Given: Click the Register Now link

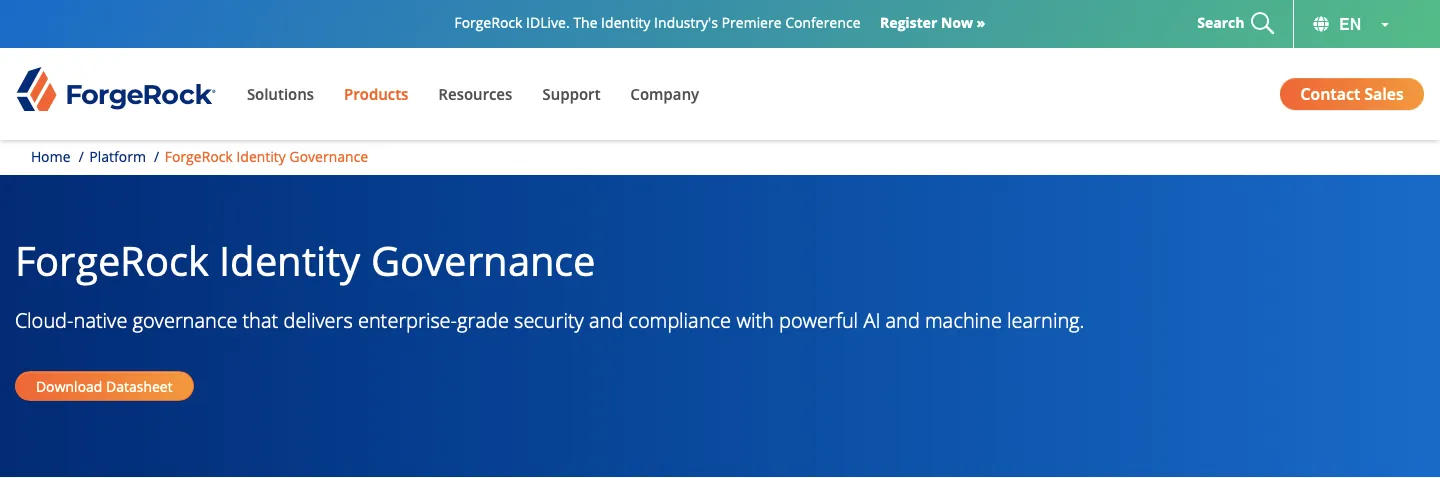Looking at the screenshot, I should [x=932, y=23].
